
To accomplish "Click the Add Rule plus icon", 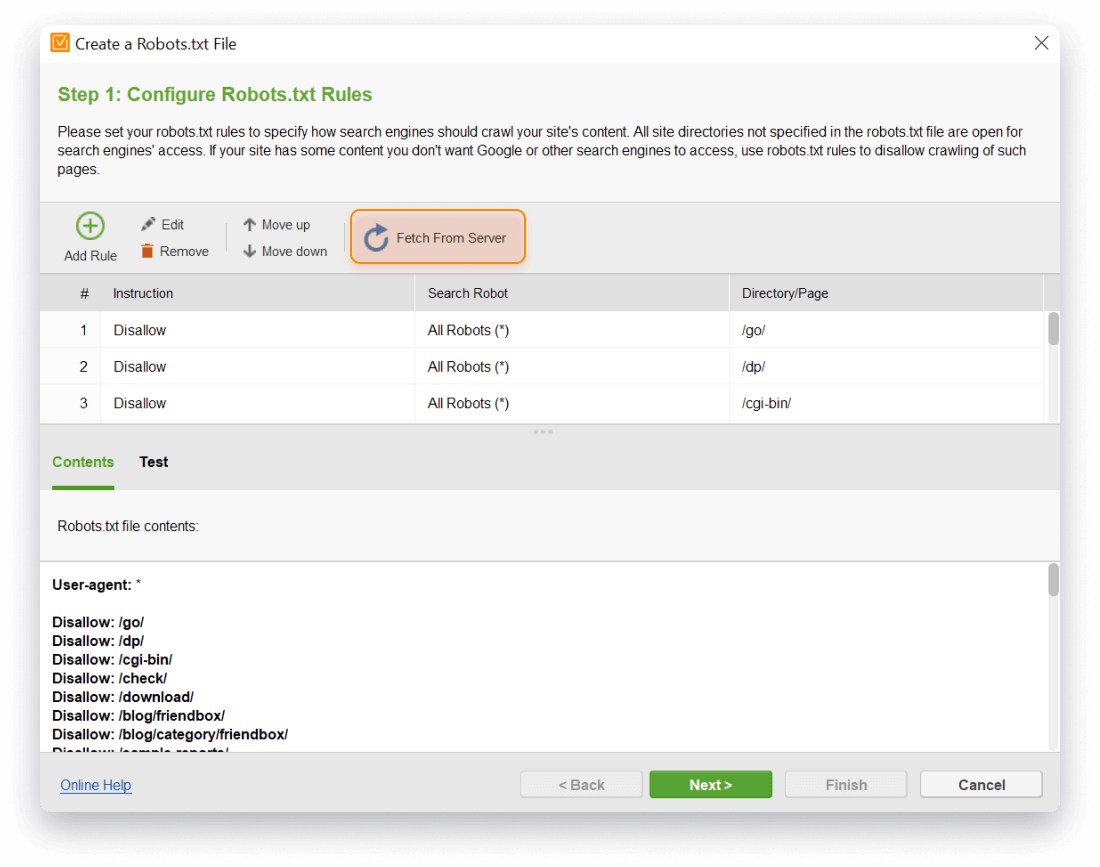I will click(x=90, y=226).
